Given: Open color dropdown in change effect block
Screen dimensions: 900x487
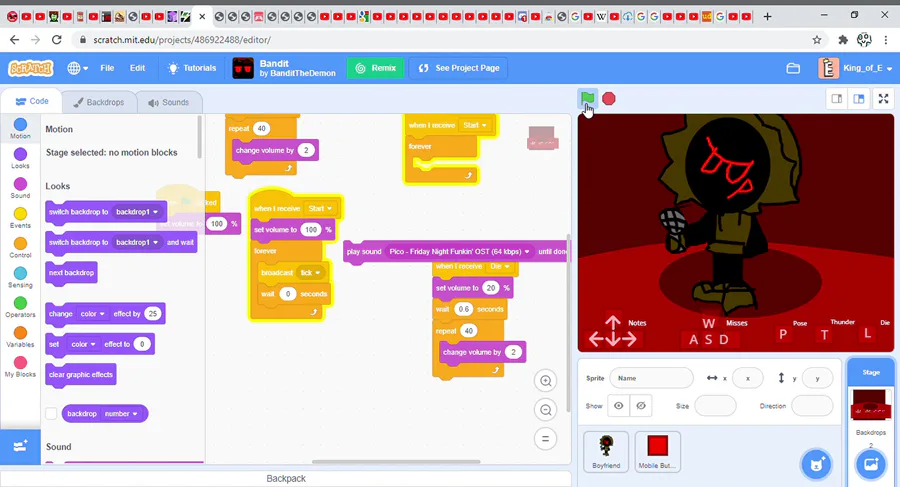Looking at the screenshot, I should (92, 314).
